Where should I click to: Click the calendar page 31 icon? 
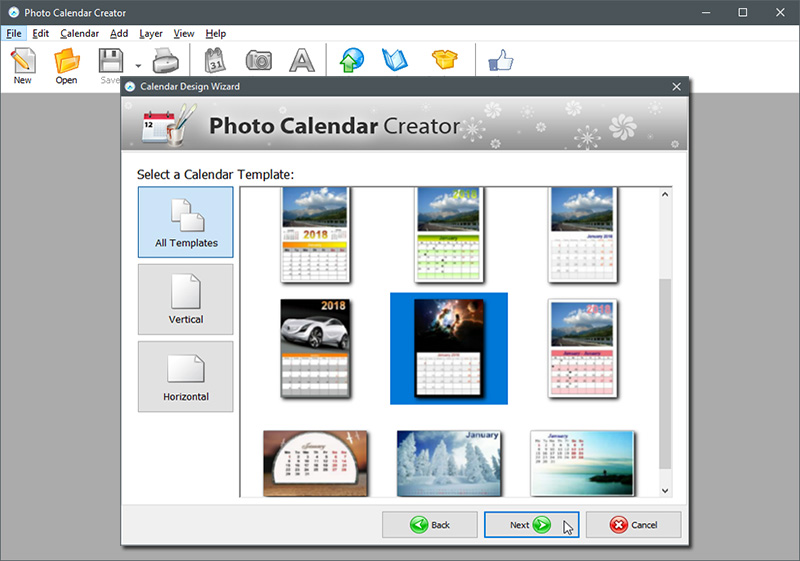[215, 61]
